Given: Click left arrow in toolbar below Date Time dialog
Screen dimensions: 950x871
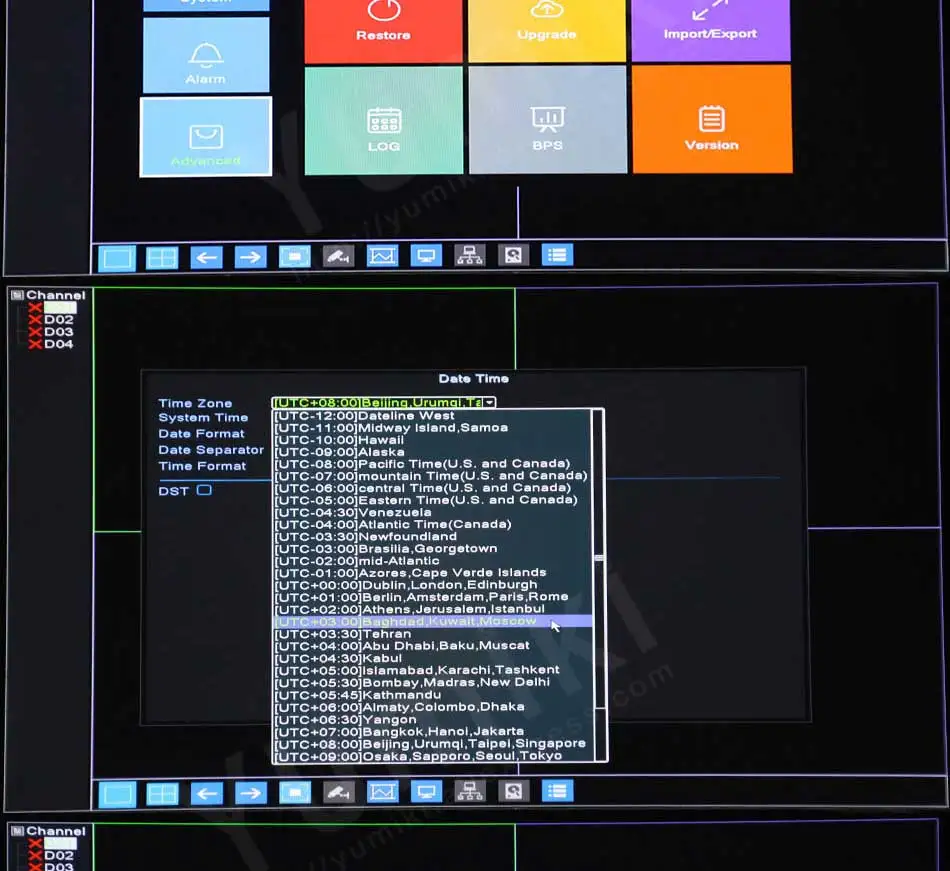Looking at the screenshot, I should [207, 793].
